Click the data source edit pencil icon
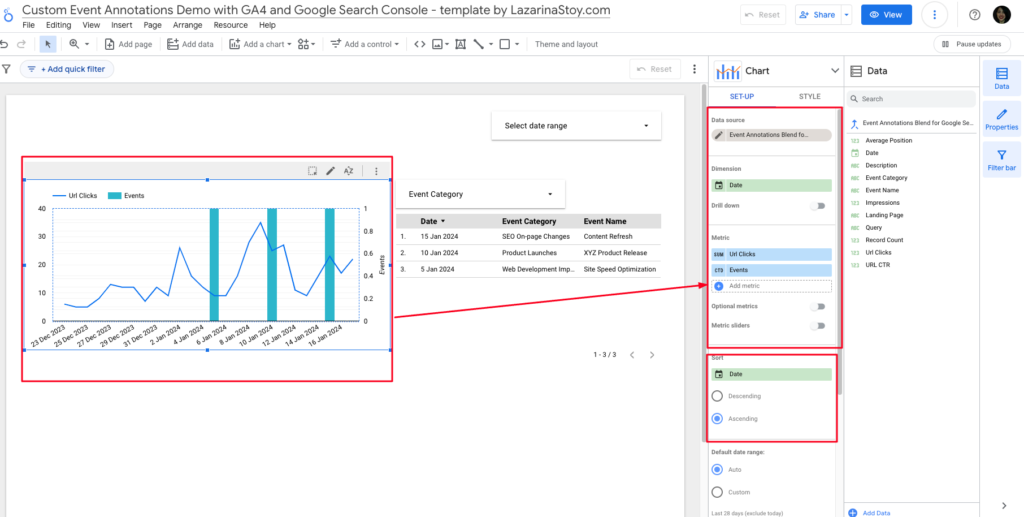 [x=719, y=135]
